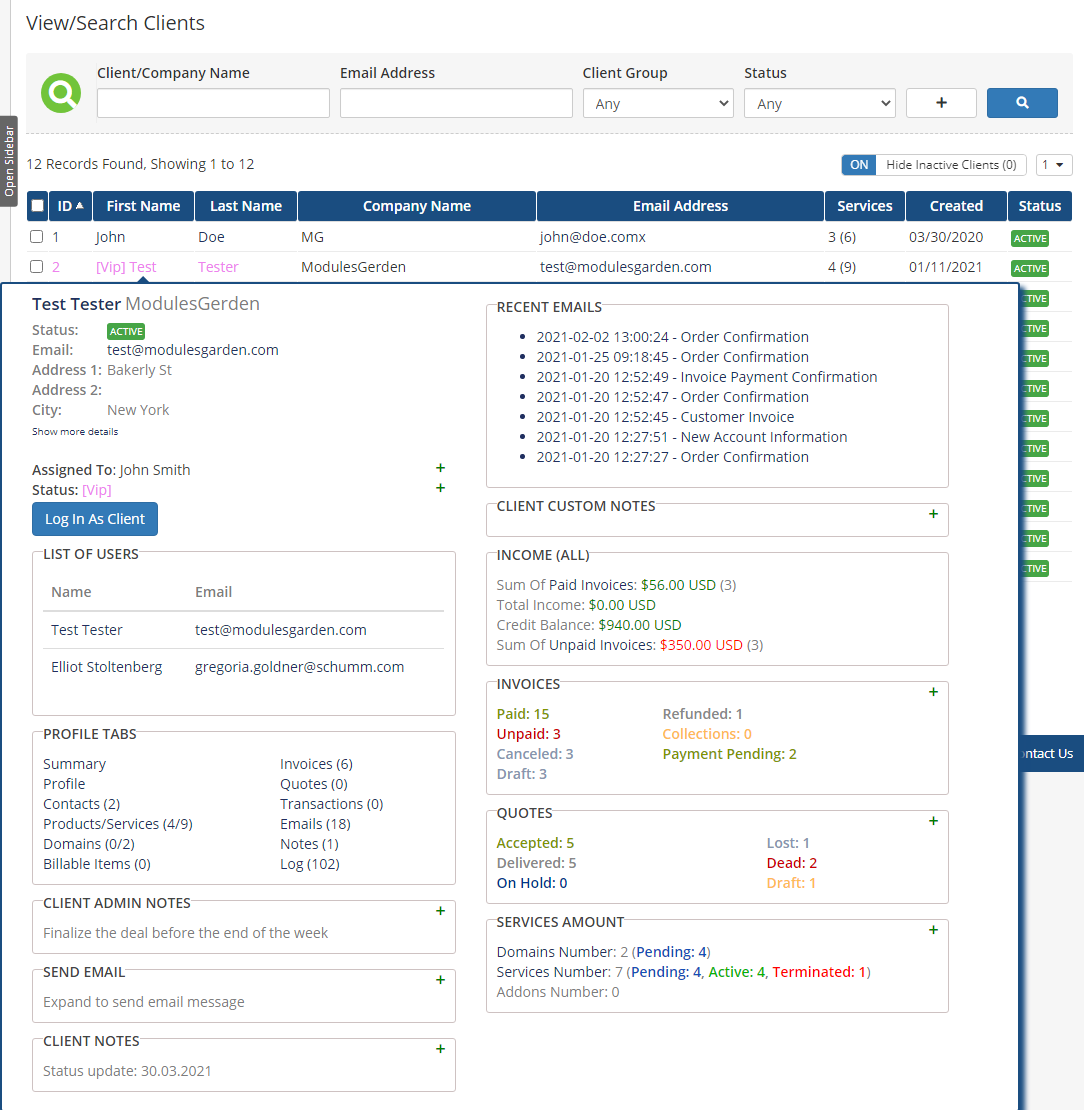The image size is (1084, 1110).
Task: Sort by Company Name column header
Action: point(416,206)
